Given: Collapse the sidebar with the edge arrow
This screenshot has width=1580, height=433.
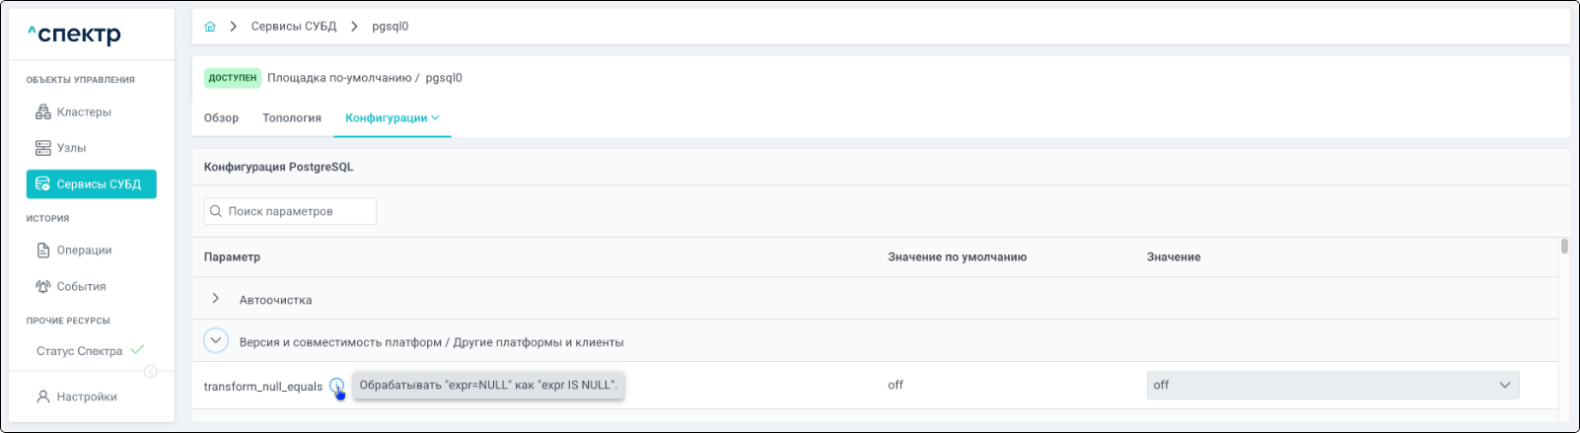Looking at the screenshot, I should click(151, 372).
